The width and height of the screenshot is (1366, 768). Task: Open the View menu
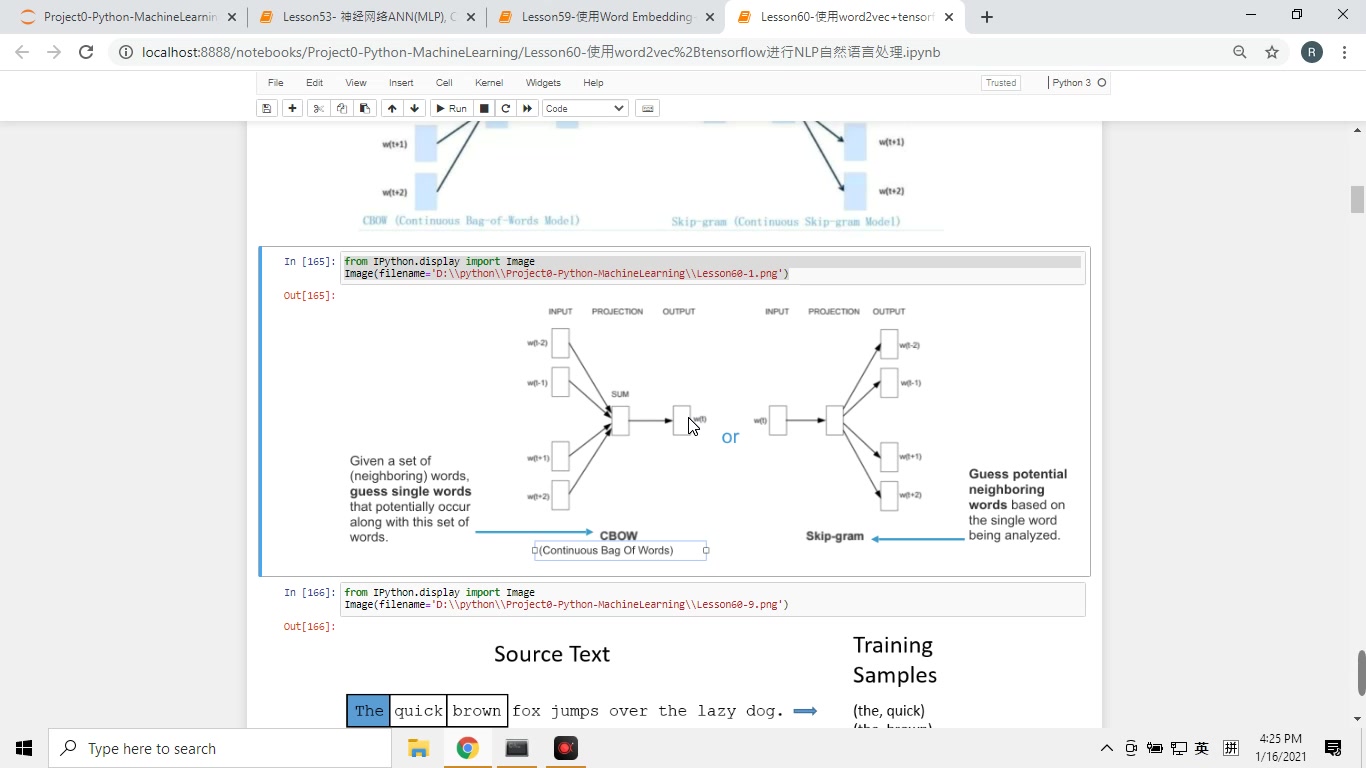tap(356, 83)
